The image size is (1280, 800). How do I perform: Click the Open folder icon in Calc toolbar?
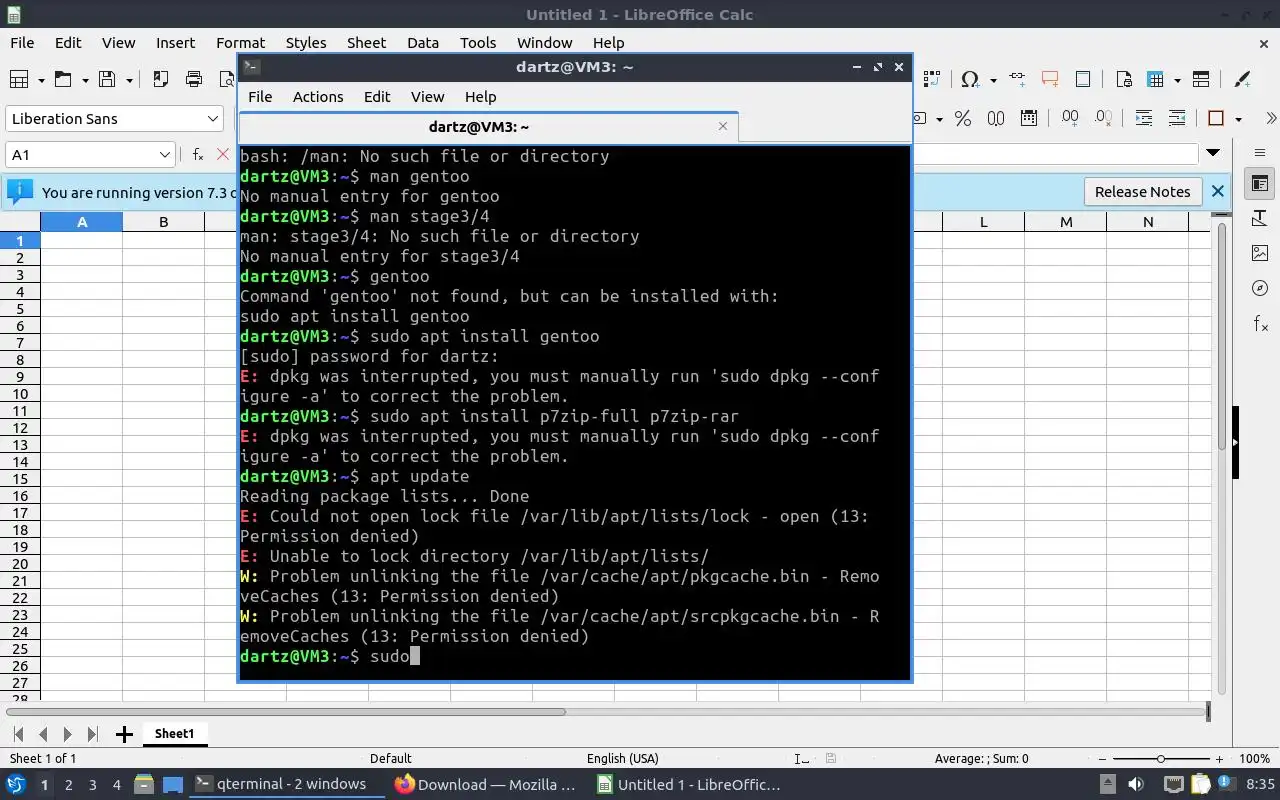coord(62,79)
